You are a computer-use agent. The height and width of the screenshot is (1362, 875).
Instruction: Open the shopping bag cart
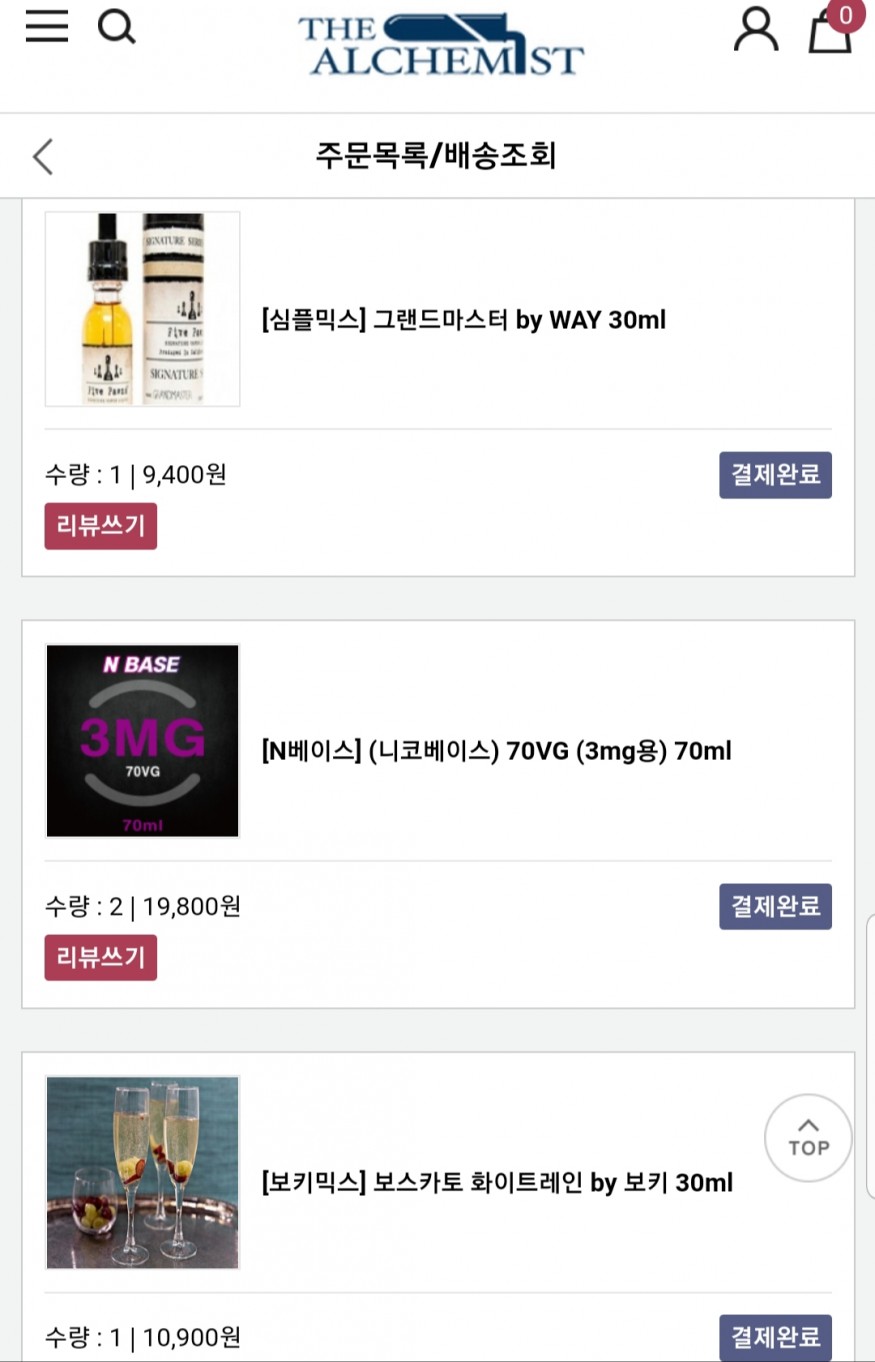click(x=829, y=32)
